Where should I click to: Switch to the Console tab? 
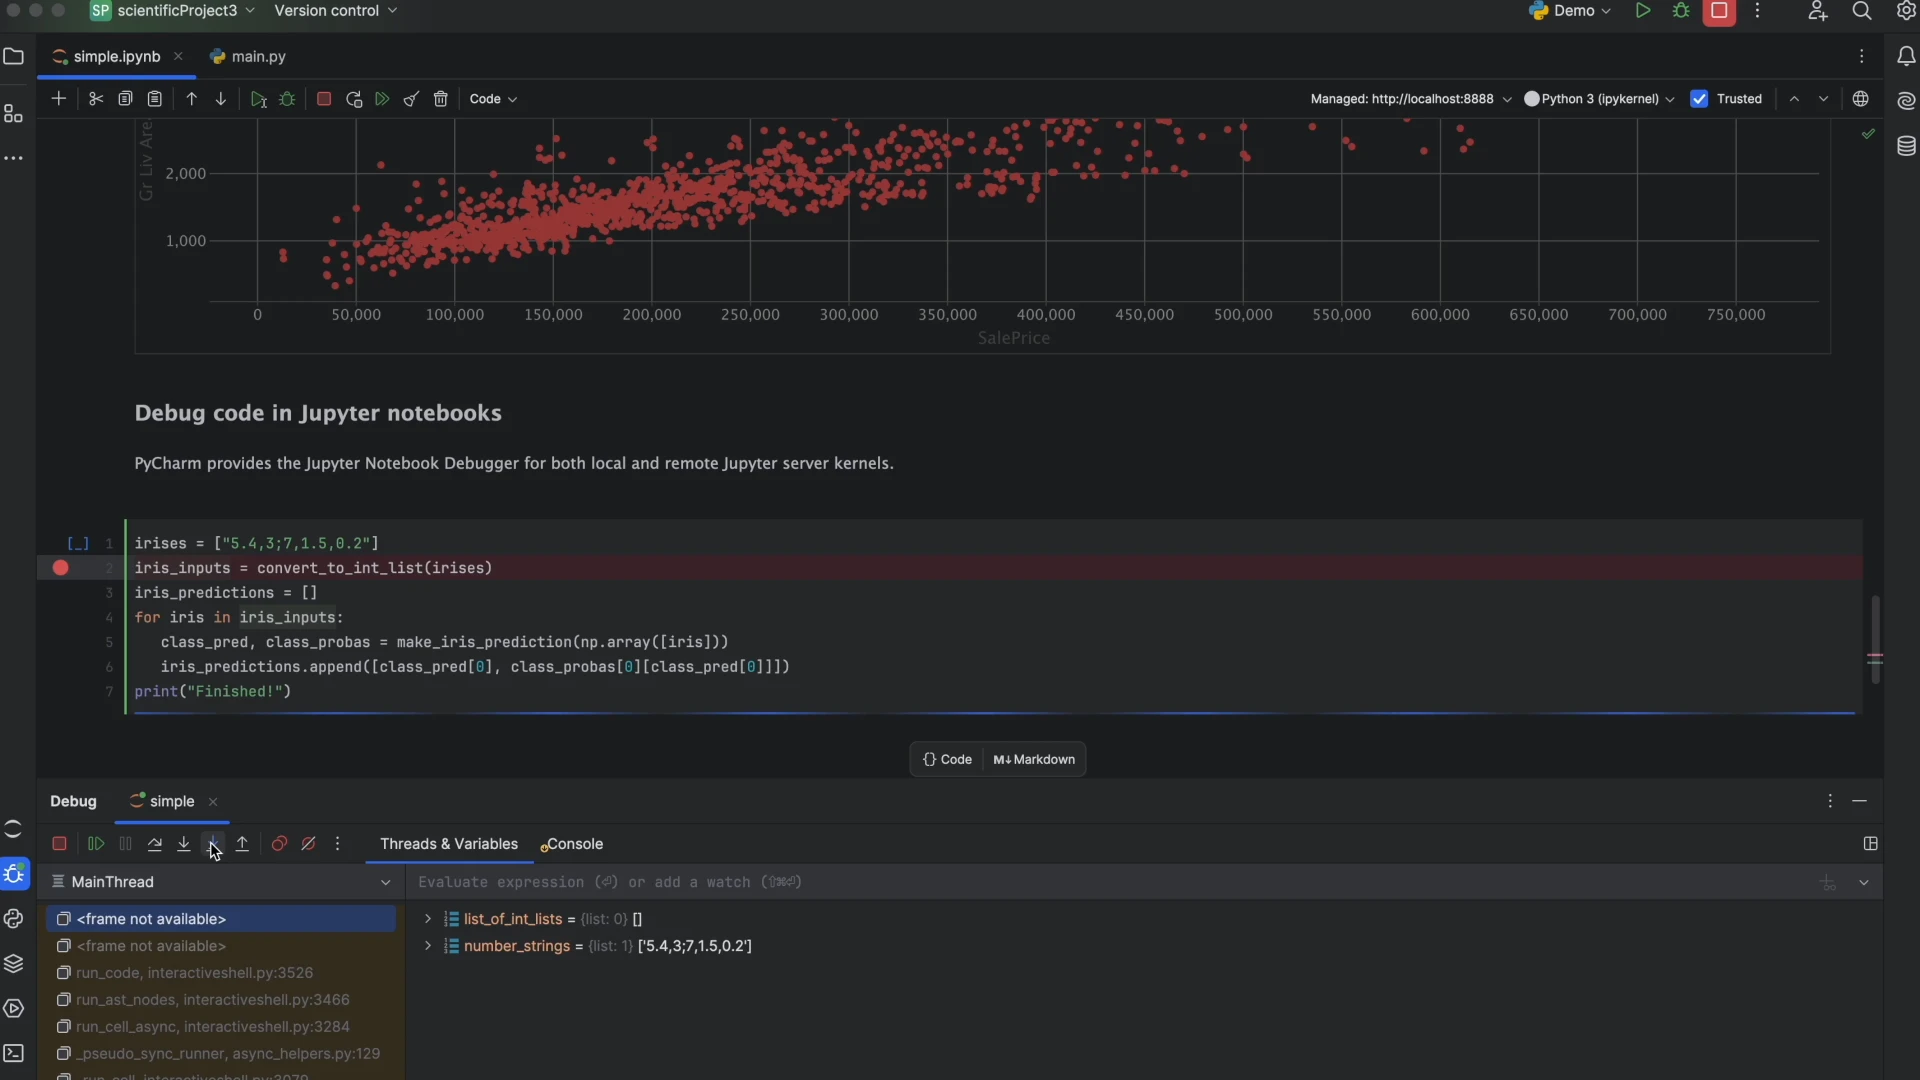coord(572,844)
